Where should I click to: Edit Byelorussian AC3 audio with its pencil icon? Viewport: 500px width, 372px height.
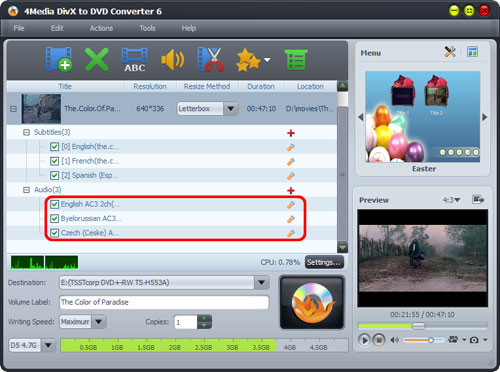291,219
